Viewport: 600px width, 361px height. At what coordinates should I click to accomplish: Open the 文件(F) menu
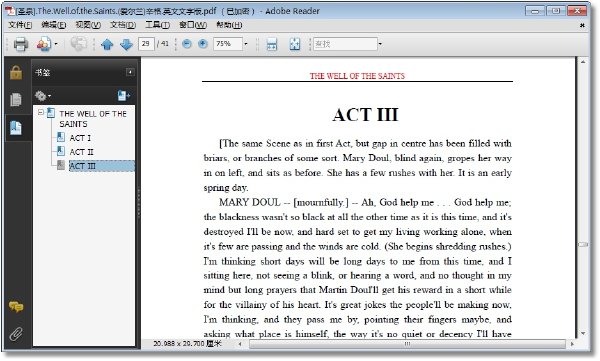point(20,25)
